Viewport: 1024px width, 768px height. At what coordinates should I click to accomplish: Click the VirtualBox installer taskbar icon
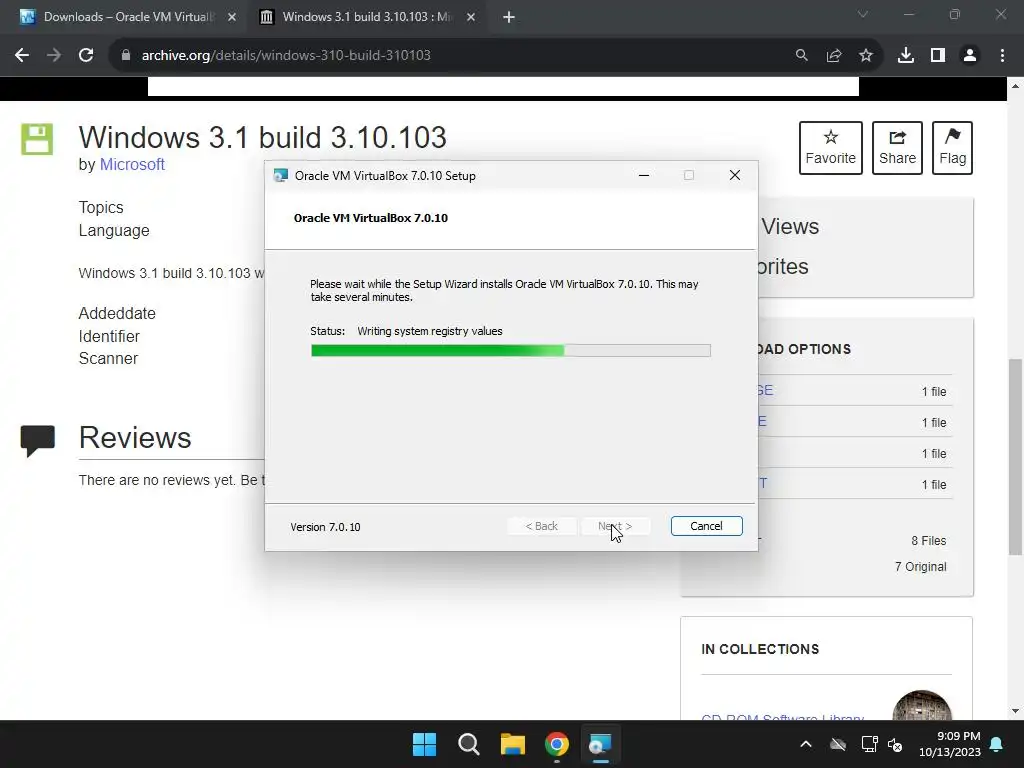coord(600,744)
